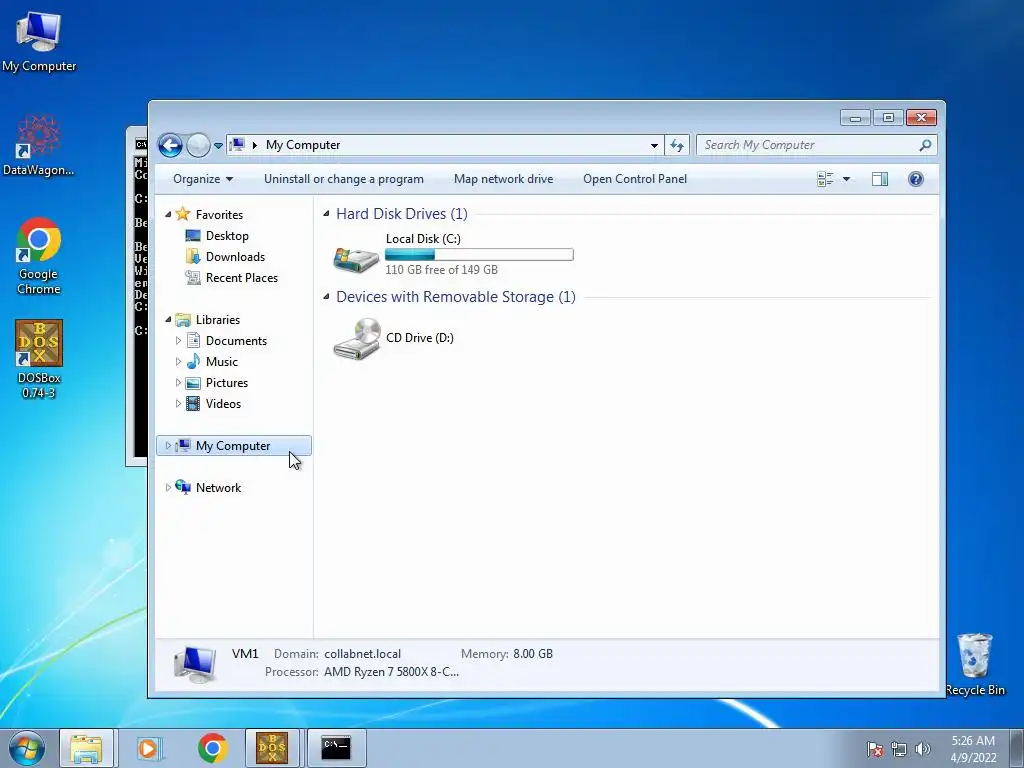1024x768 pixels.
Task: Open the Start menu
Action: click(x=27, y=748)
